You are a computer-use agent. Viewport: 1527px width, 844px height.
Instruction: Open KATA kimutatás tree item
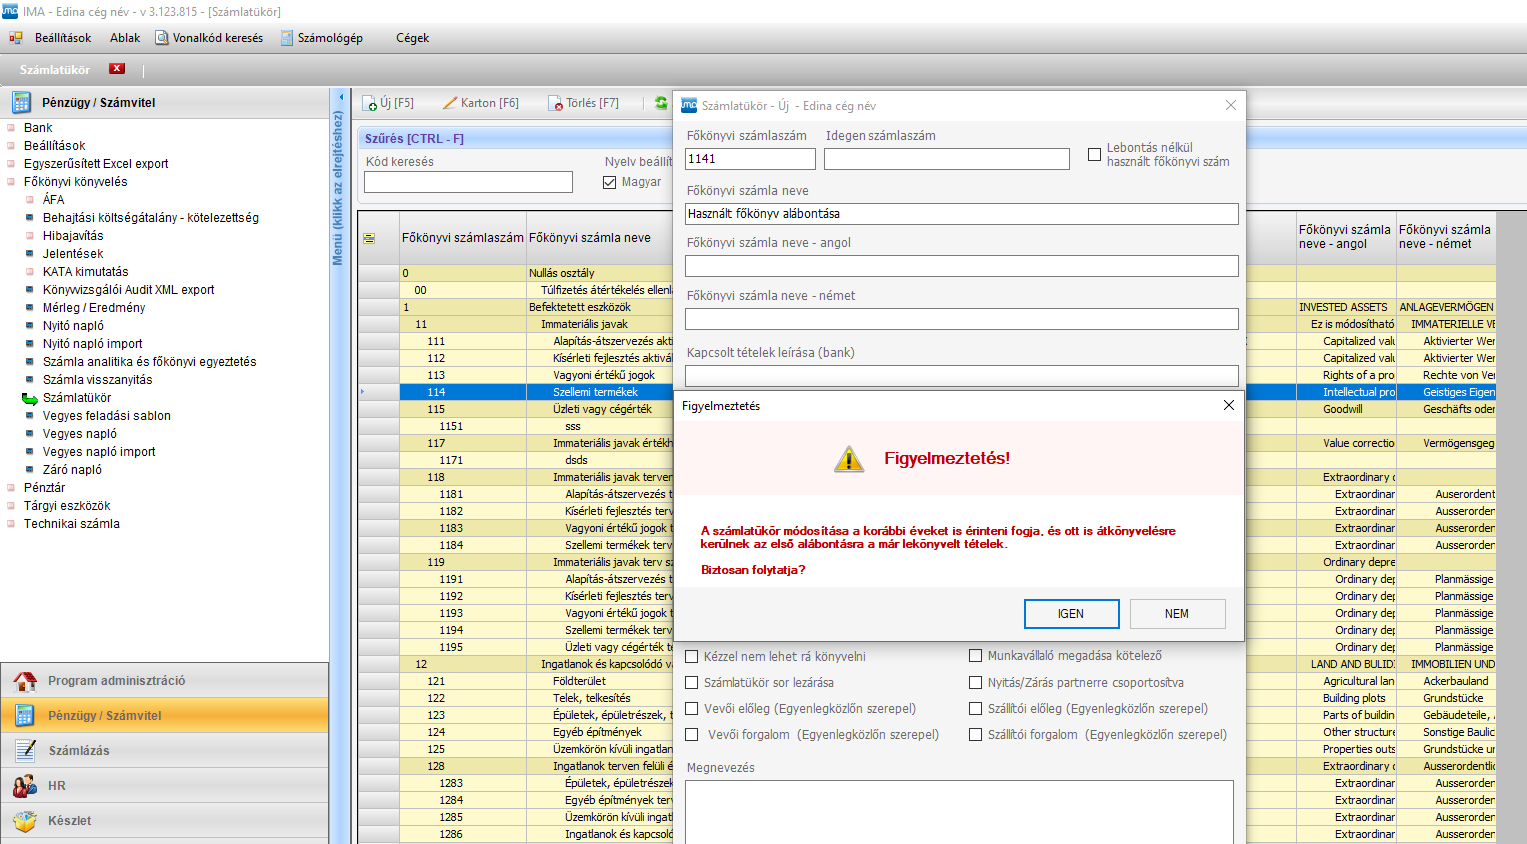click(x=85, y=272)
